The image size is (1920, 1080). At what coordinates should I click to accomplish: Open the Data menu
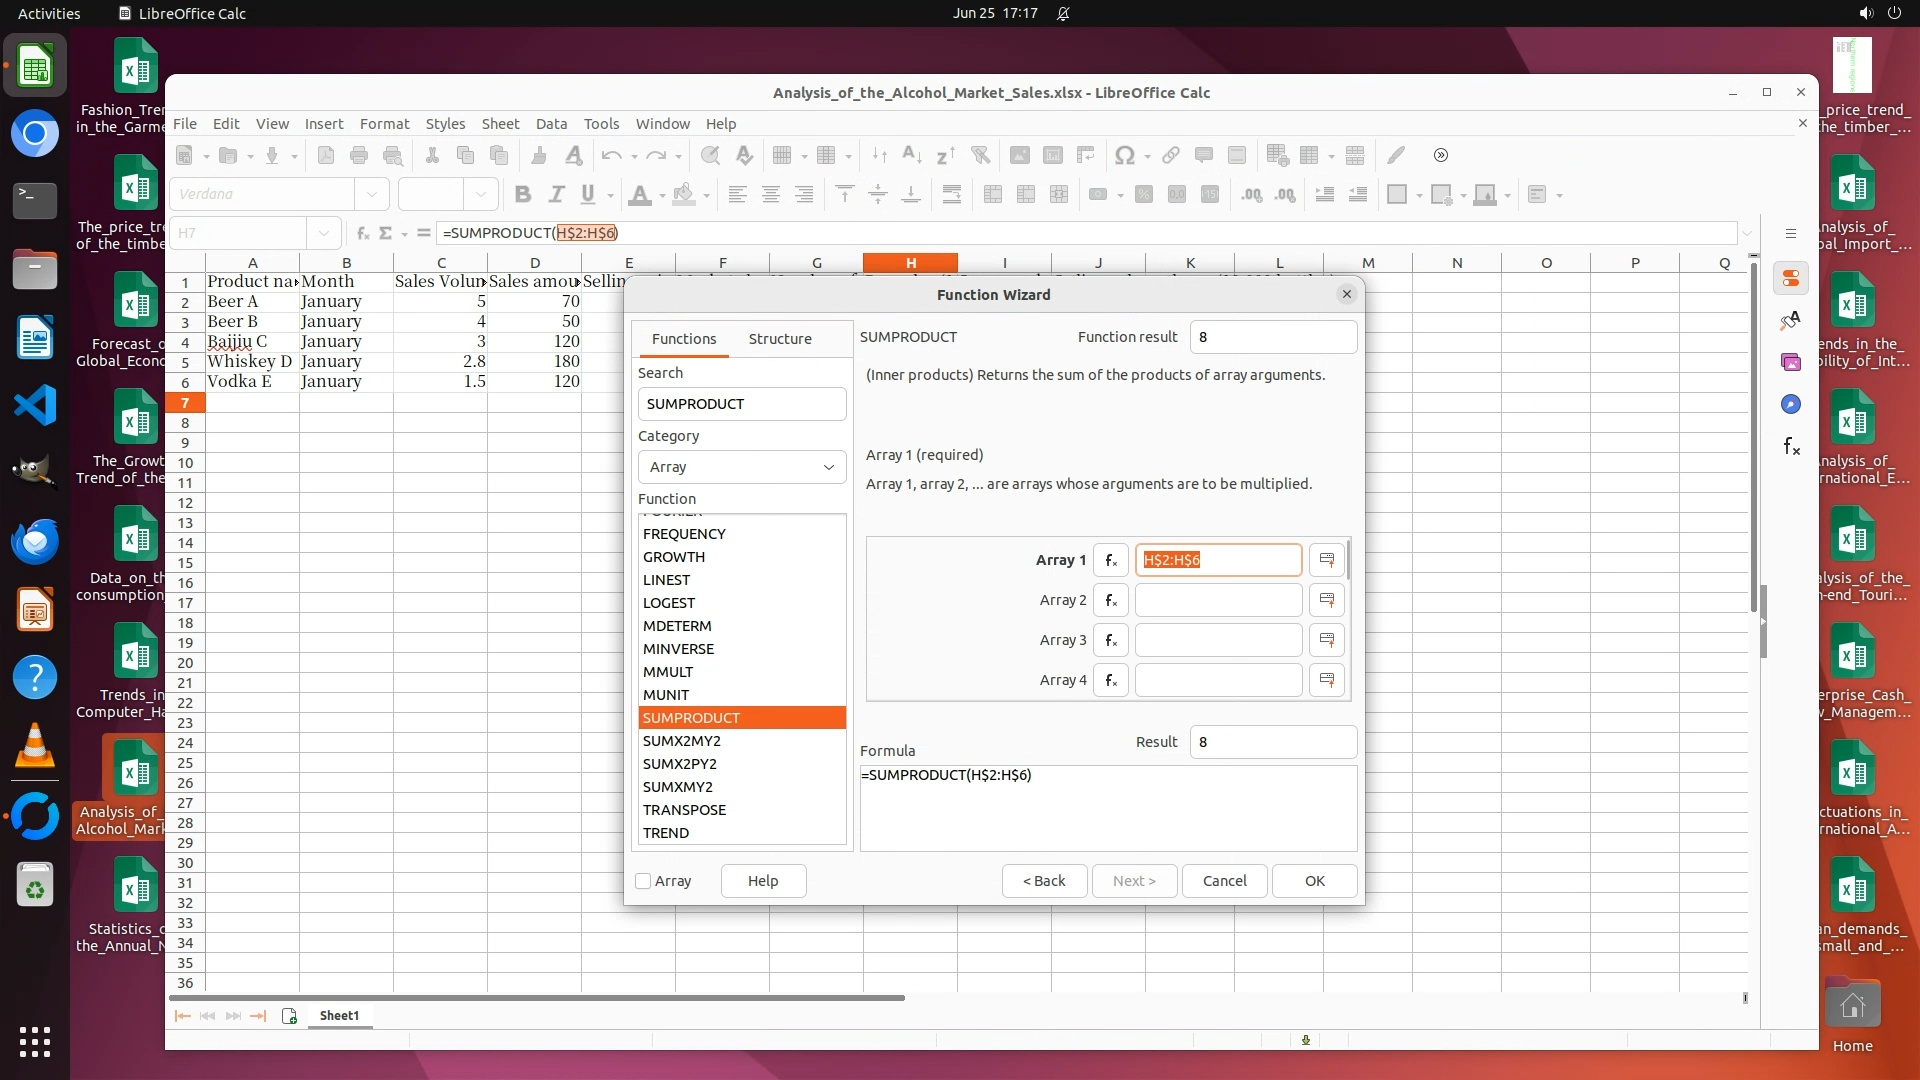tap(551, 124)
